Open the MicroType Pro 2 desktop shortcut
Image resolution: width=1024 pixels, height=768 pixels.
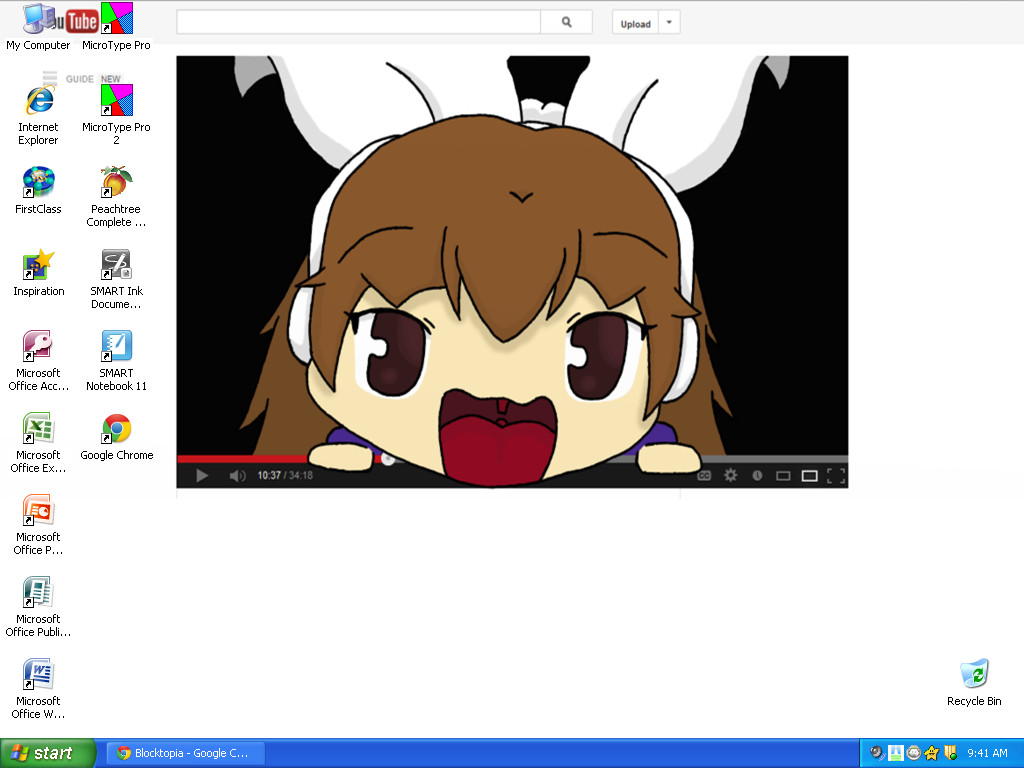[116, 116]
